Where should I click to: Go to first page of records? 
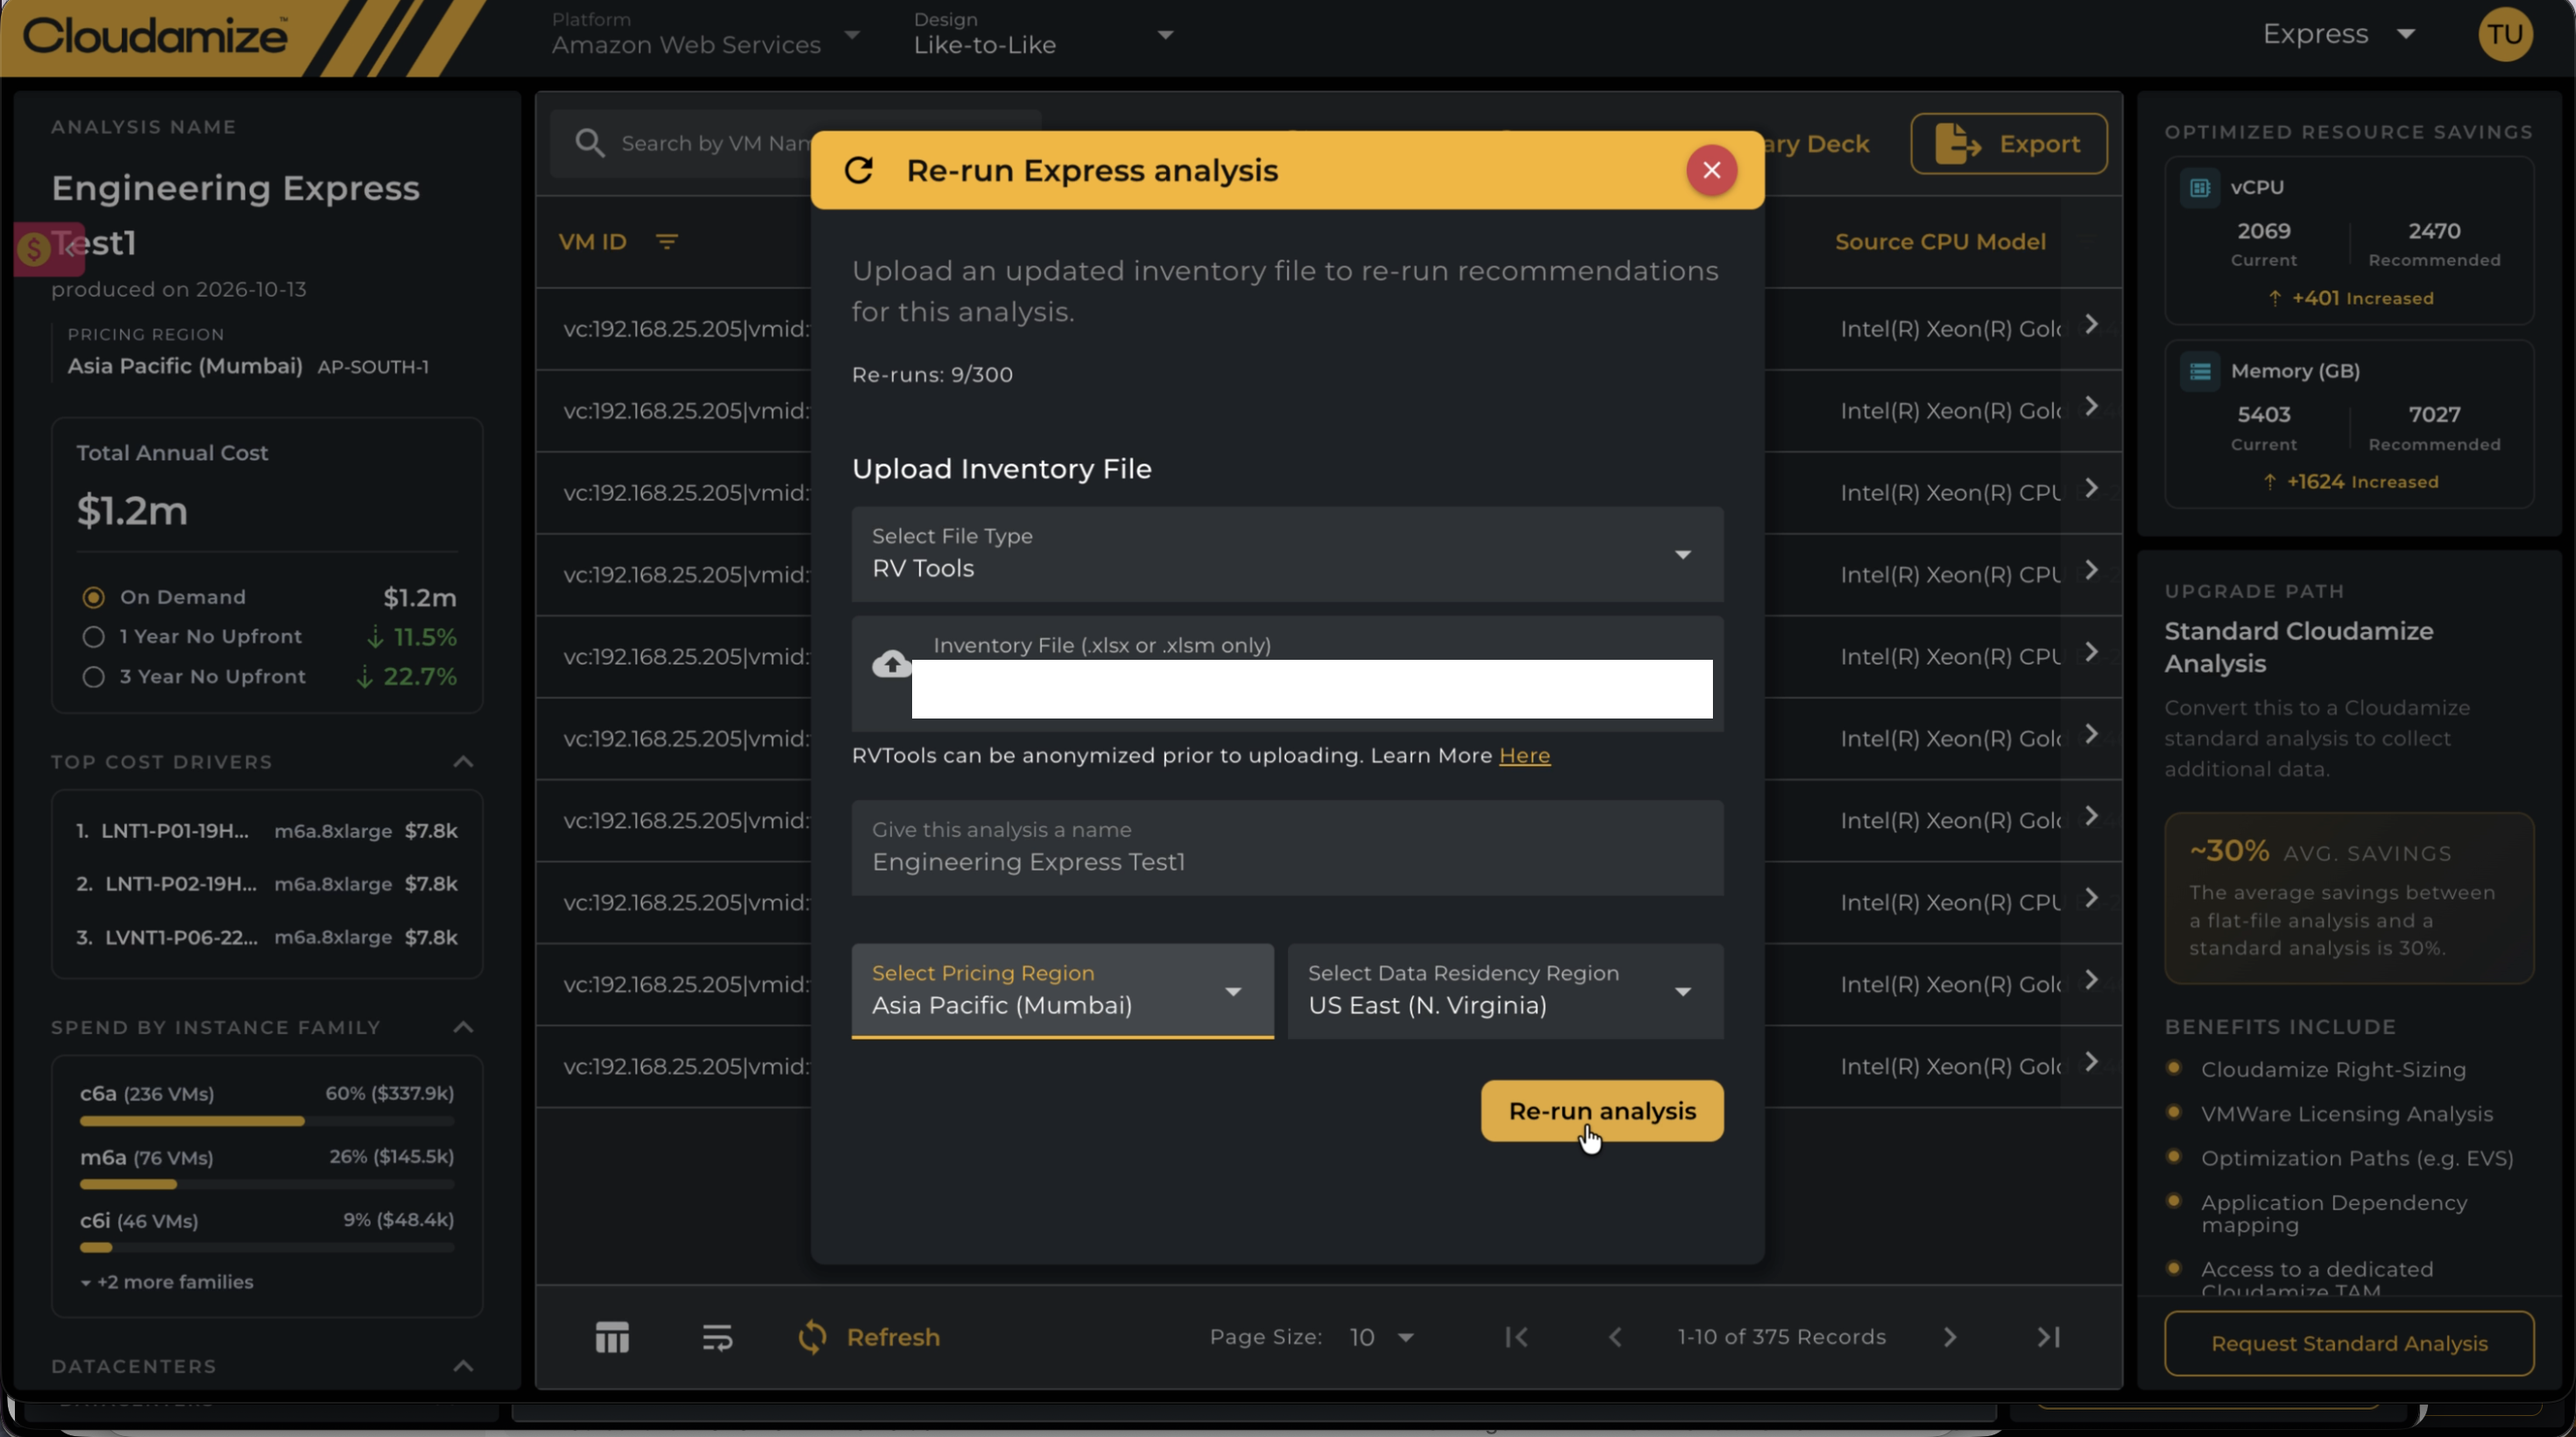1516,1337
